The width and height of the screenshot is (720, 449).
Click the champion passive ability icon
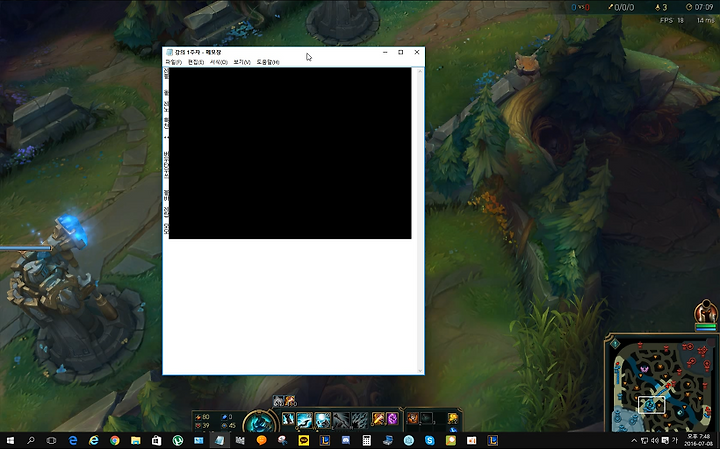click(288, 419)
